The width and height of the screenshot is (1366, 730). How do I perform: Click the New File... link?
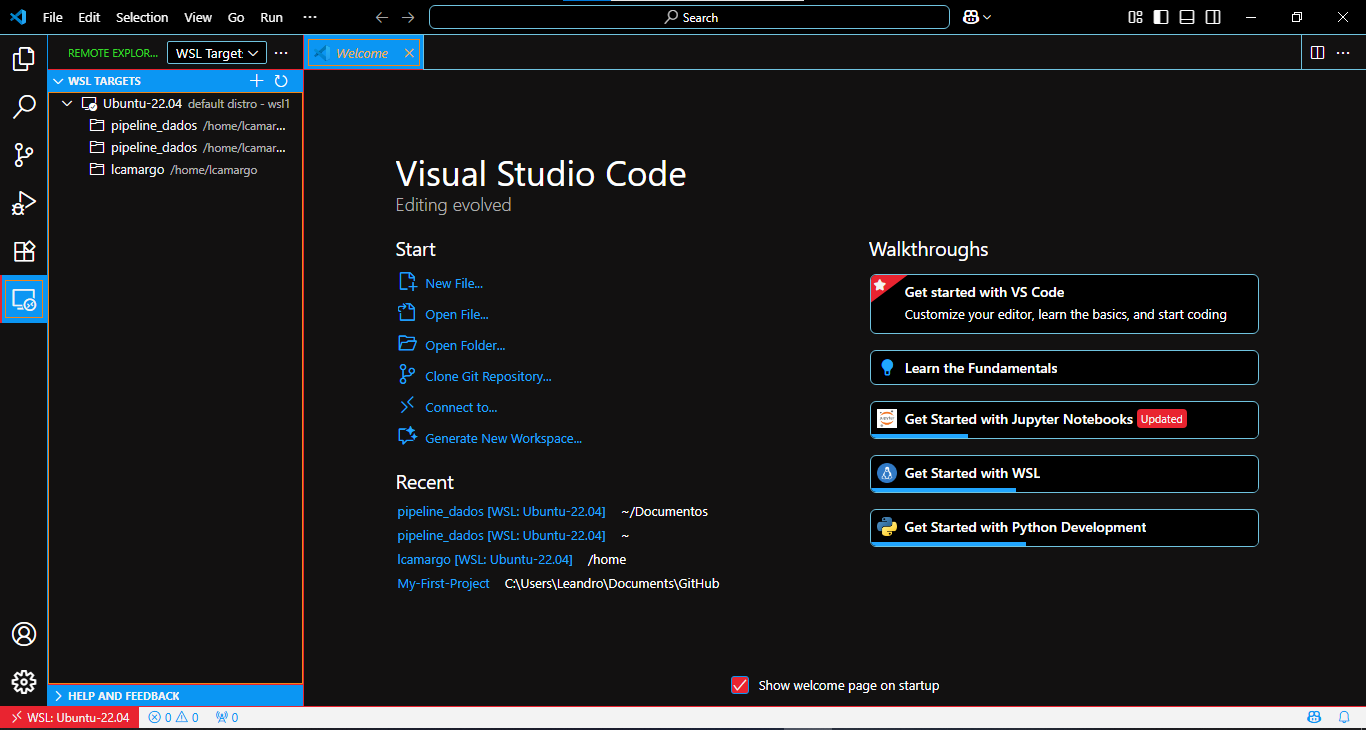[x=454, y=283]
